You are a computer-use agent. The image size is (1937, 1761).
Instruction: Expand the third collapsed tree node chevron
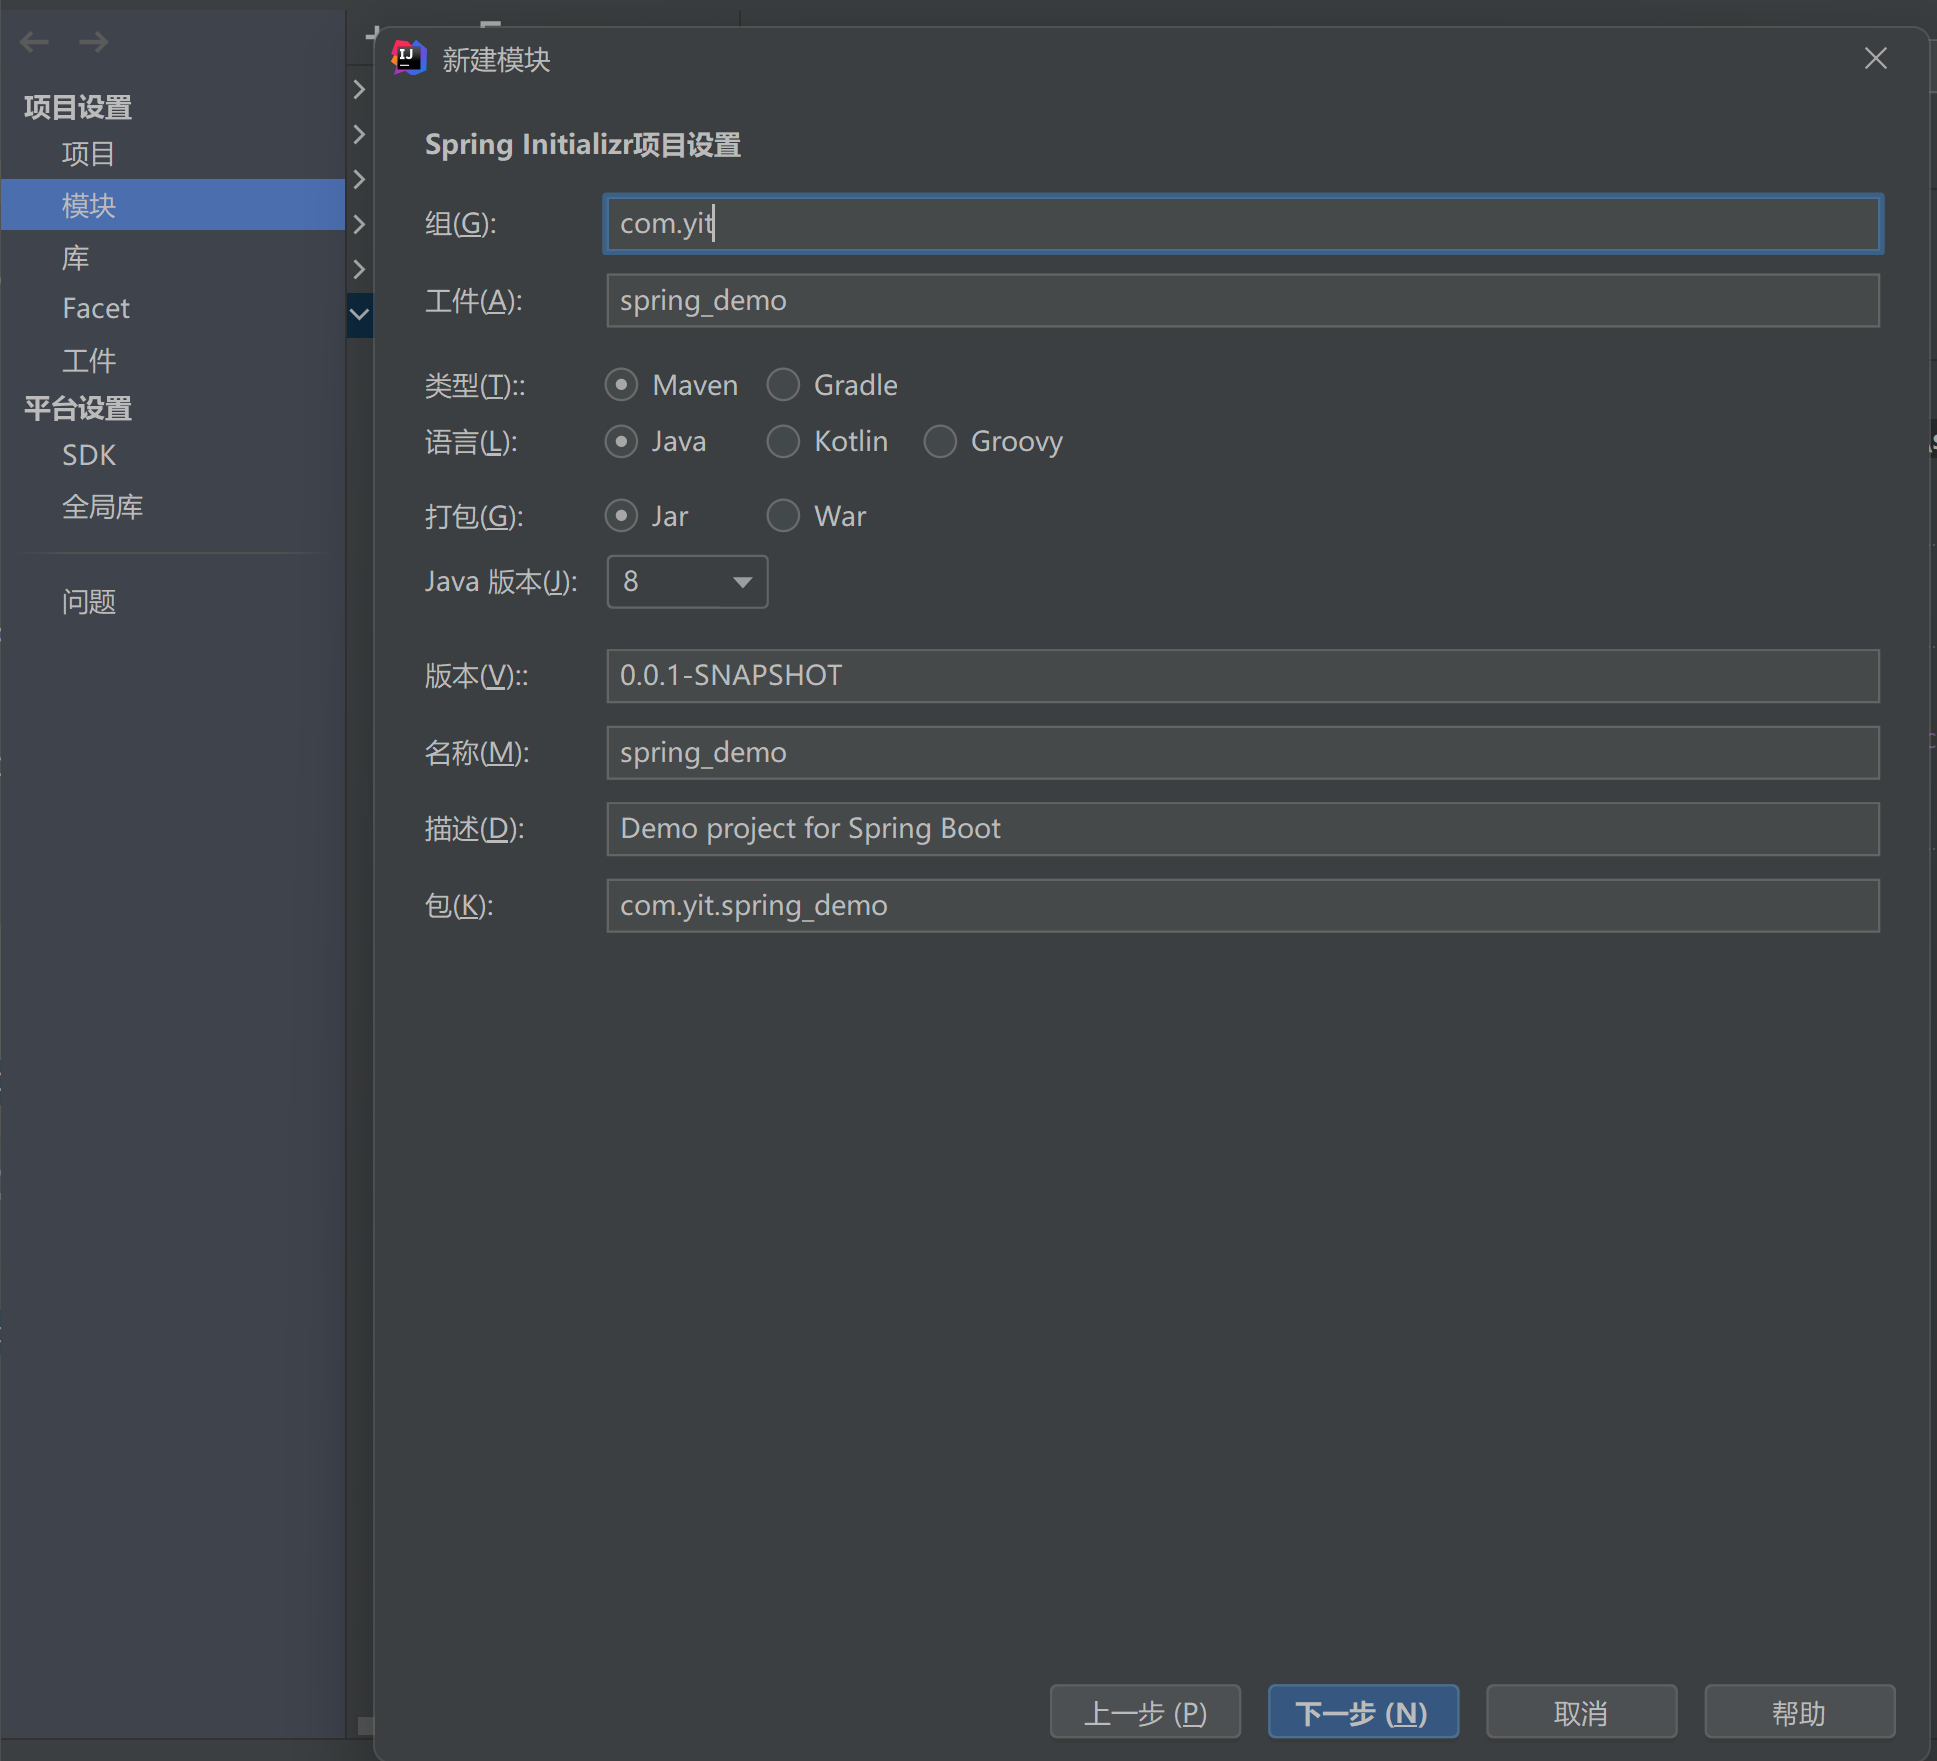point(359,179)
